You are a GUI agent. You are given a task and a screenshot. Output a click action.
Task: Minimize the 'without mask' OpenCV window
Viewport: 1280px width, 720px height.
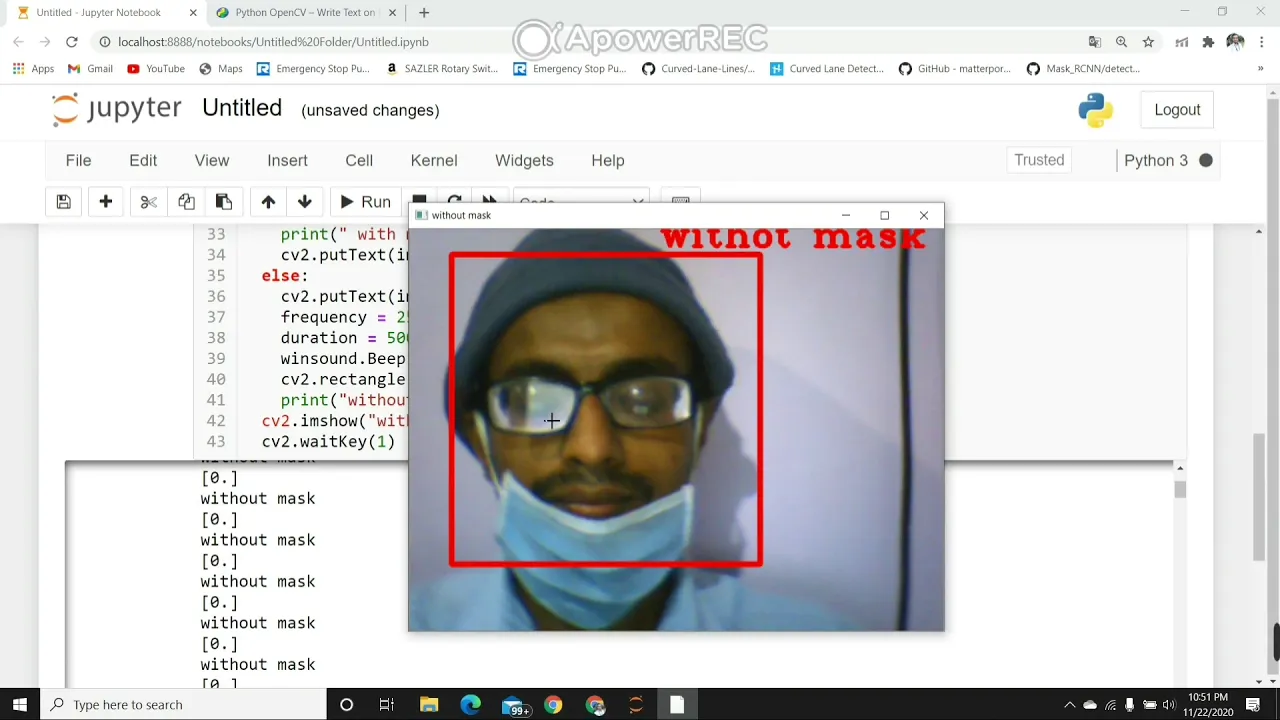pos(846,215)
